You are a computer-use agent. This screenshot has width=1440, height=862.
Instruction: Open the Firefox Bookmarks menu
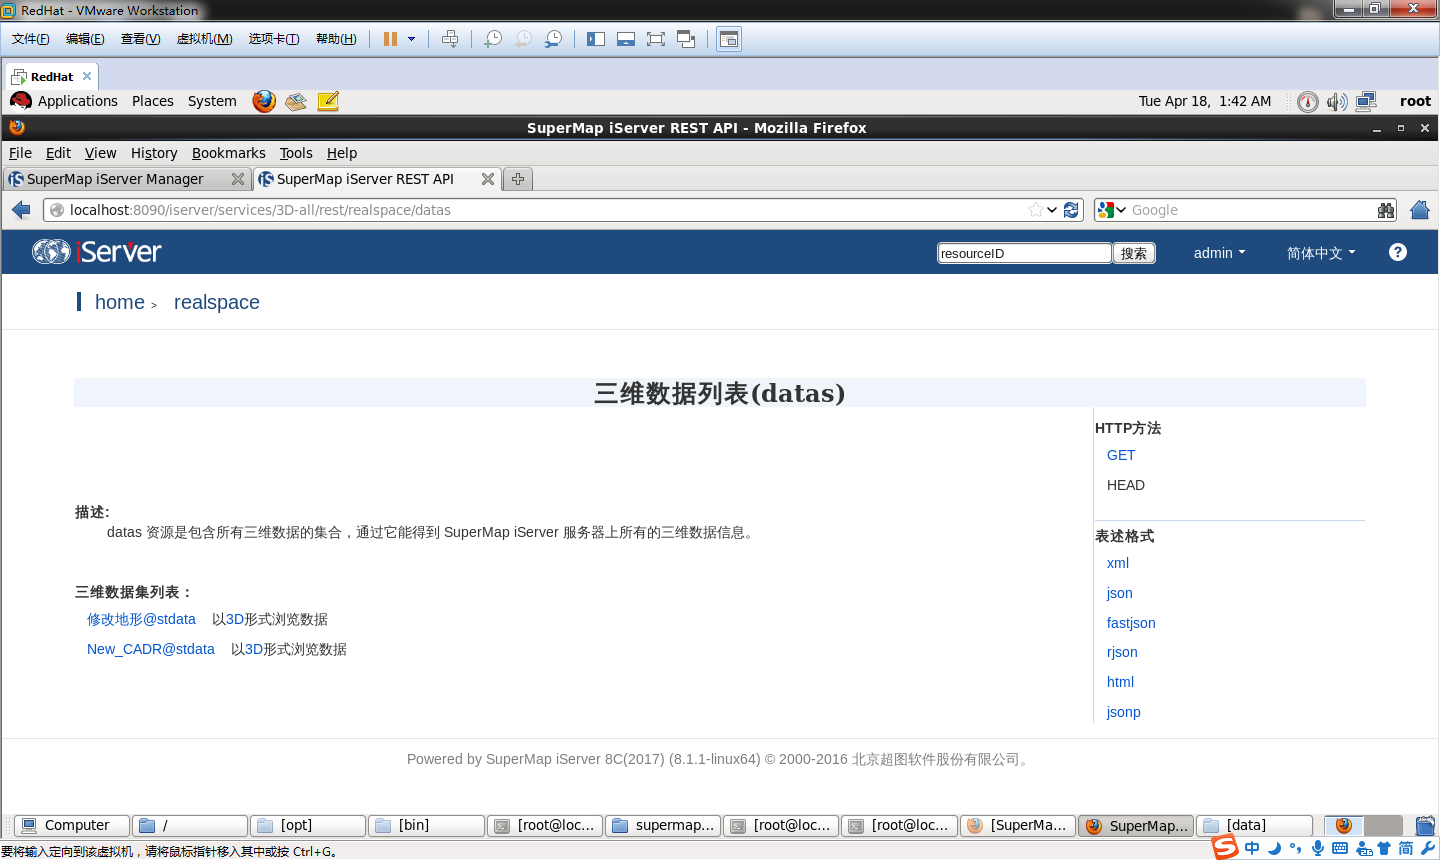tap(229, 153)
